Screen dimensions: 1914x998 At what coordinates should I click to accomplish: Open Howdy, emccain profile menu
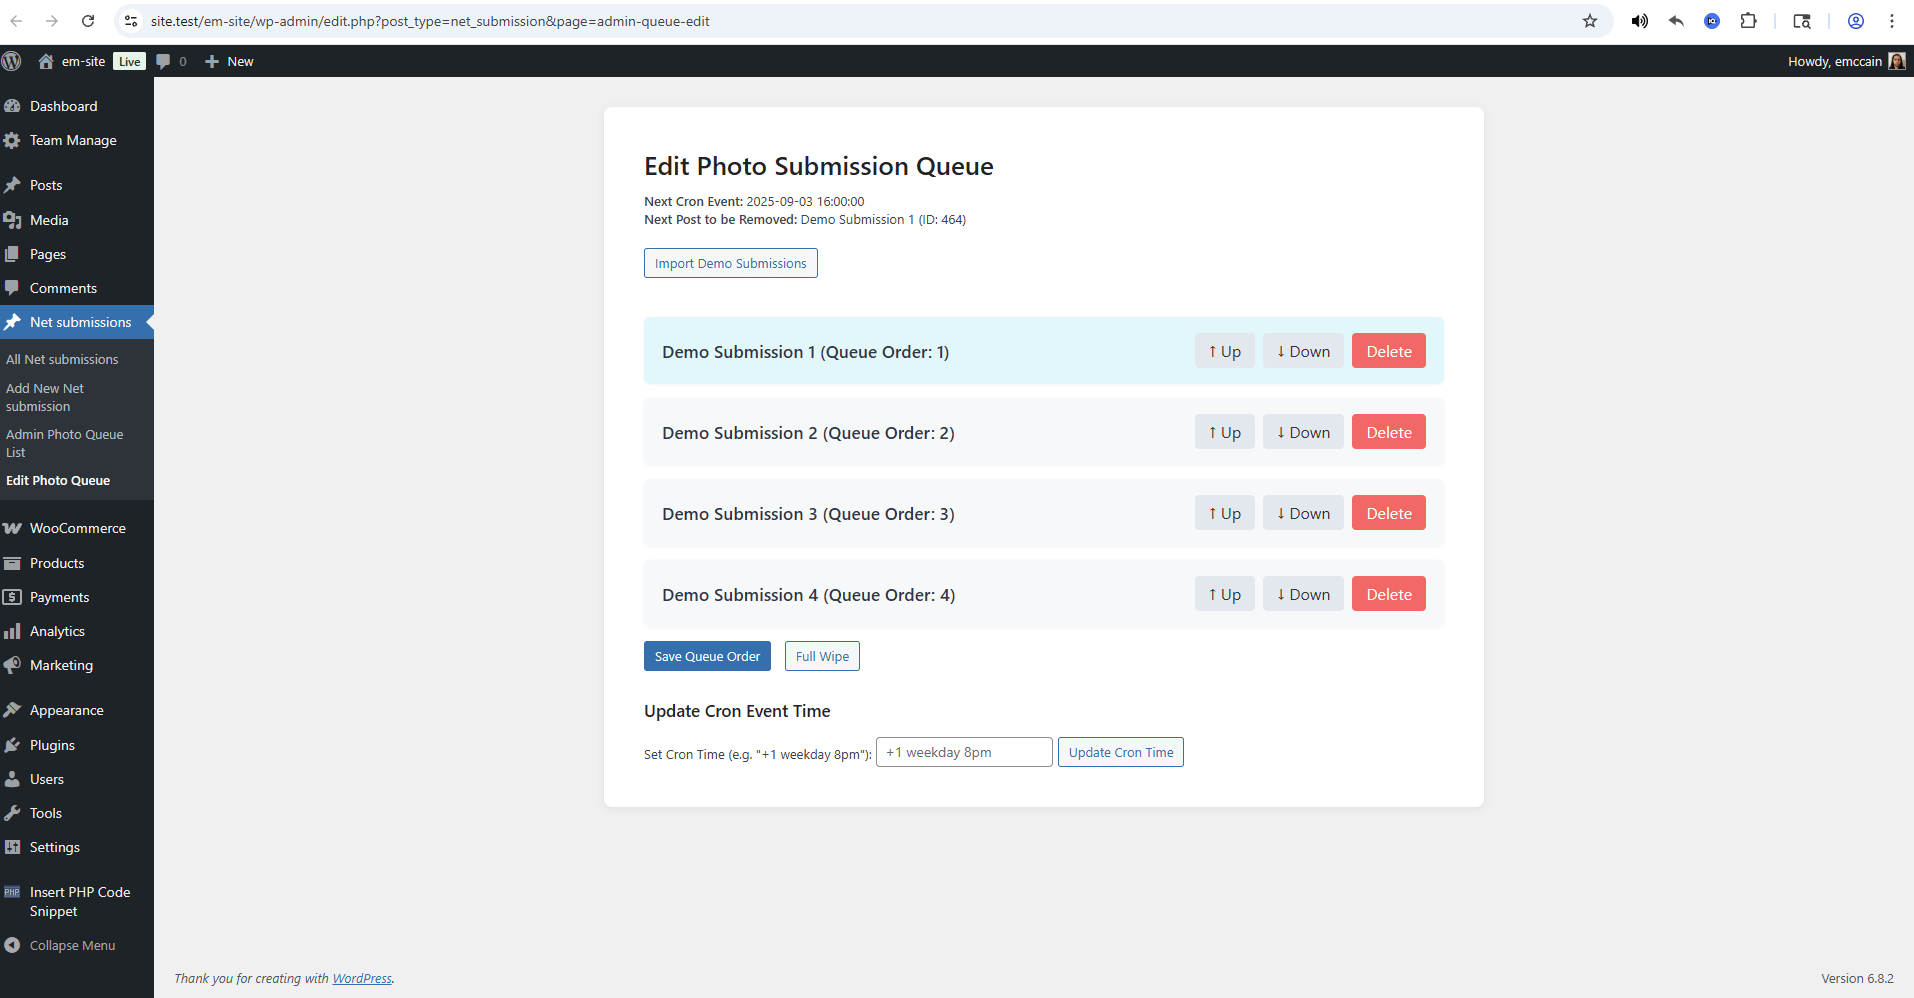1846,61
